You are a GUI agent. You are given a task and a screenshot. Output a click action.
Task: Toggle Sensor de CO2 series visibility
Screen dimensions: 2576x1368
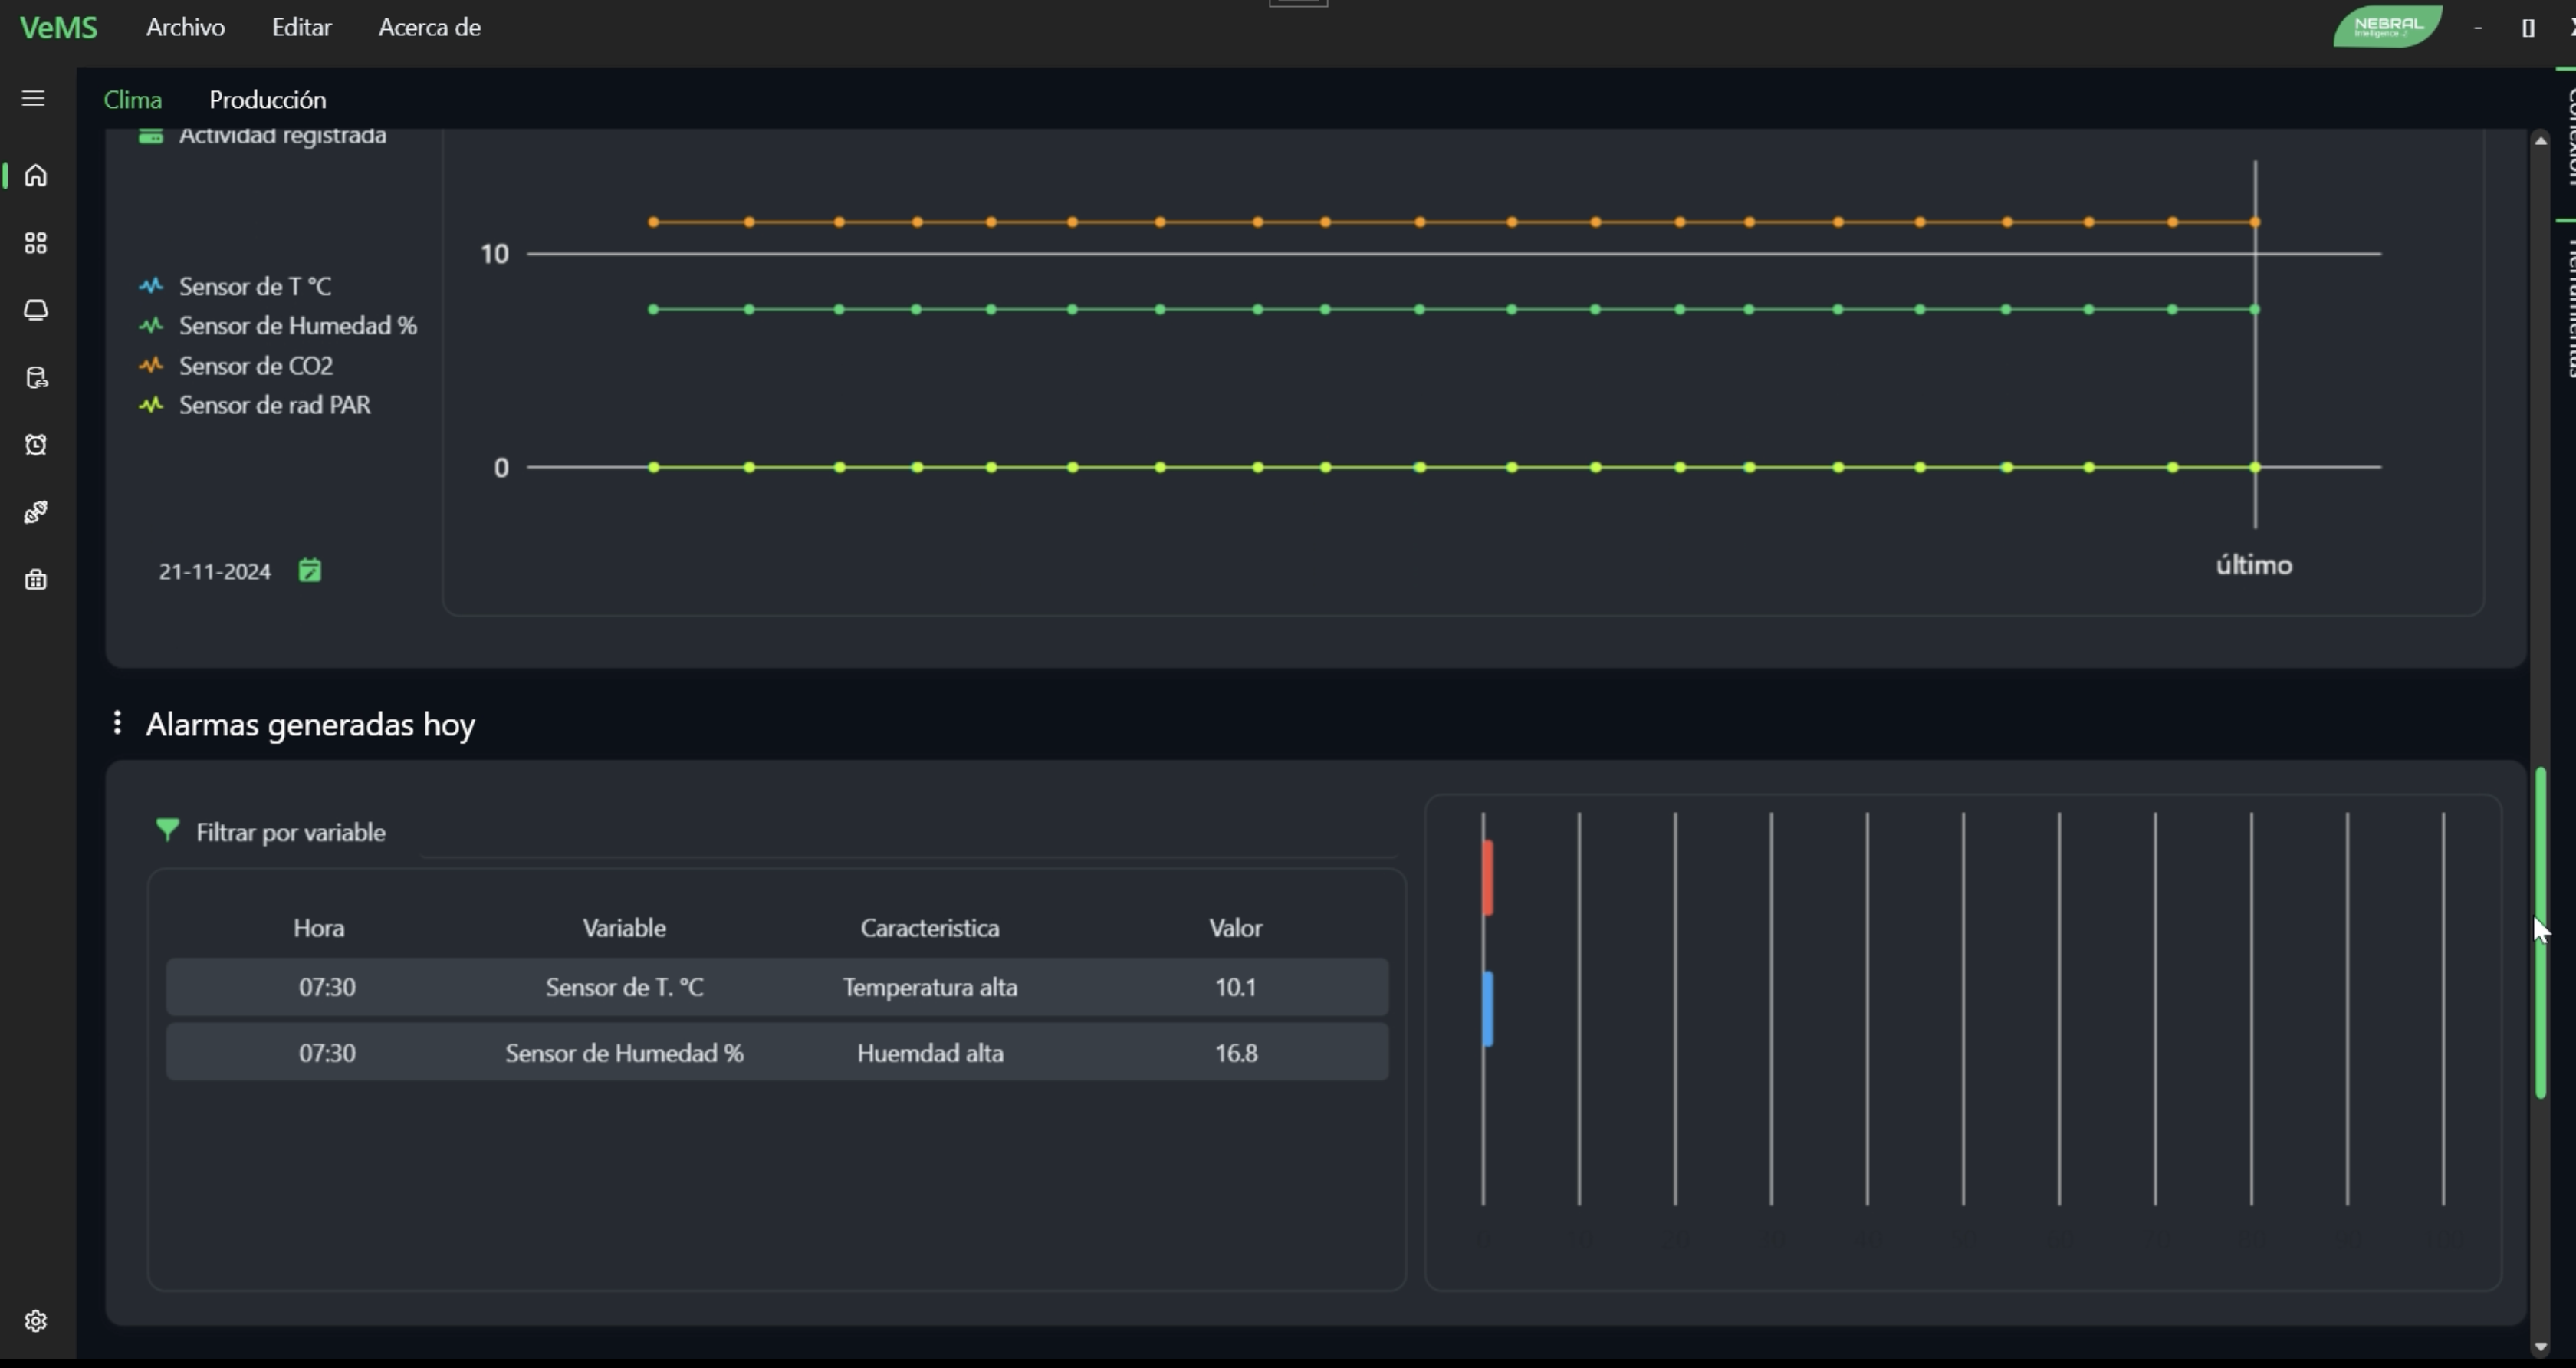tap(151, 365)
